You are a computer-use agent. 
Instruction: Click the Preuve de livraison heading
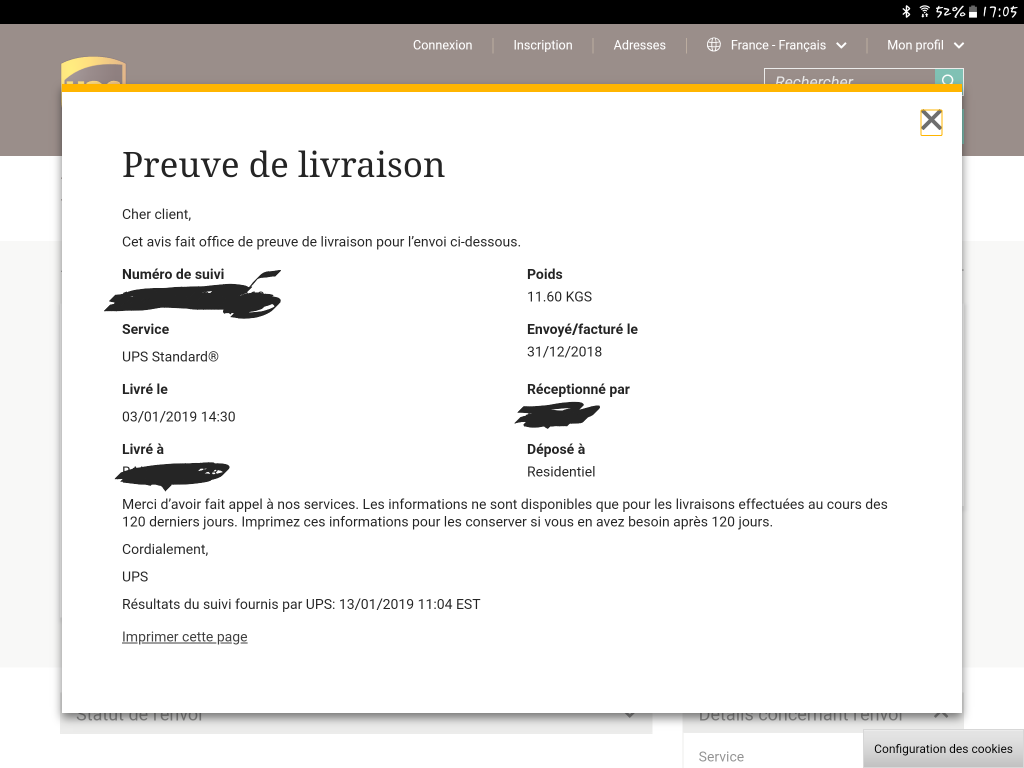pyautogui.click(x=283, y=165)
